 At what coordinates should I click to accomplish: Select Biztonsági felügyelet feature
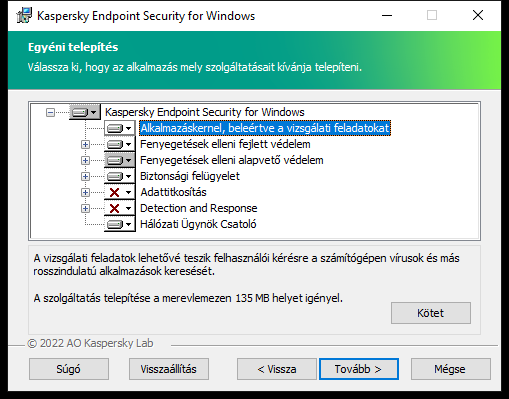[x=190, y=176]
